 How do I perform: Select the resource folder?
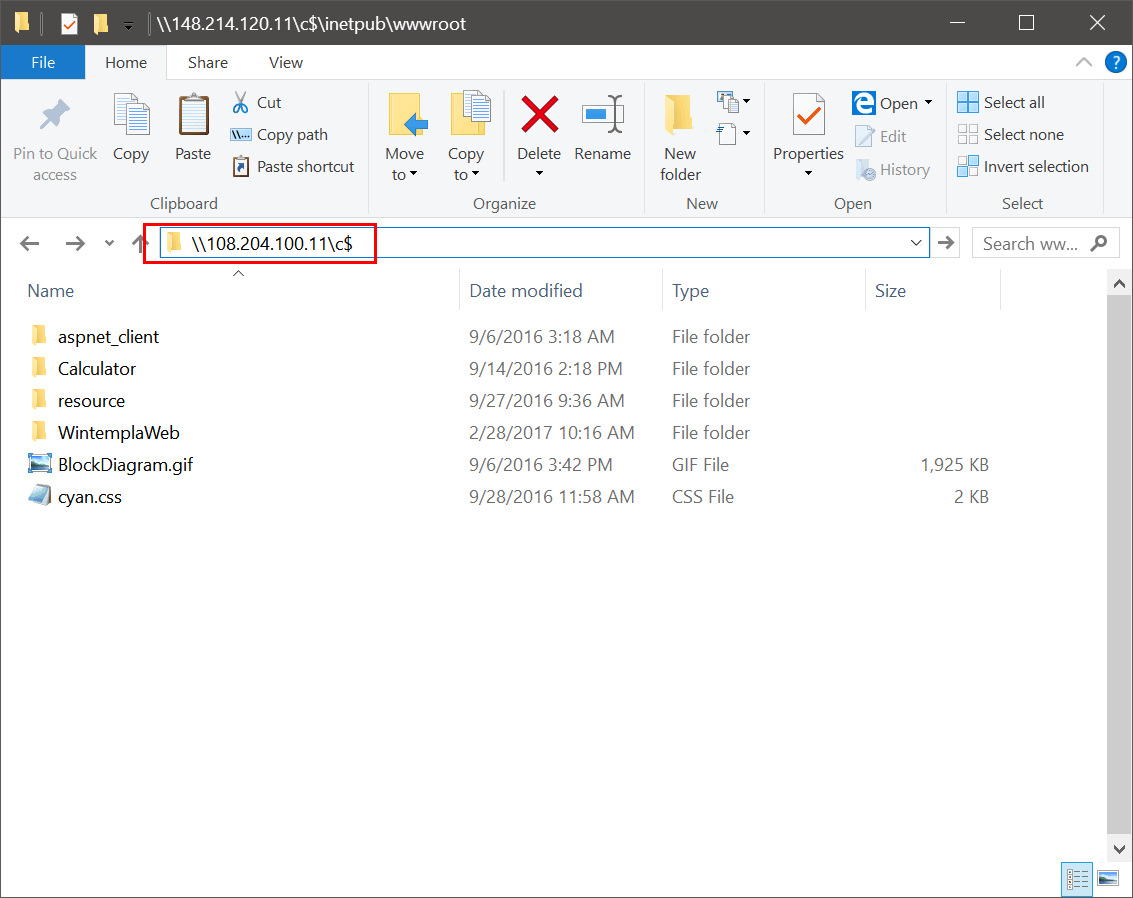click(x=91, y=401)
